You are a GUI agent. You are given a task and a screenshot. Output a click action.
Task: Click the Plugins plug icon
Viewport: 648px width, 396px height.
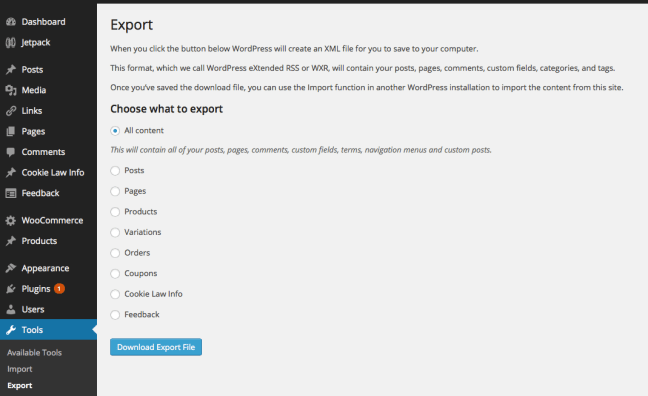pos(11,289)
